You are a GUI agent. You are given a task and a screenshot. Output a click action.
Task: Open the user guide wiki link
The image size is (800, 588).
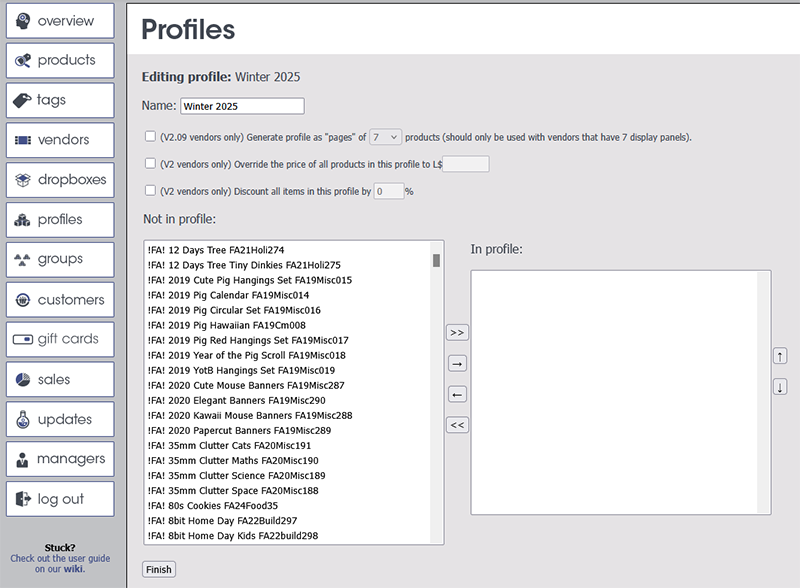[x=73, y=569]
